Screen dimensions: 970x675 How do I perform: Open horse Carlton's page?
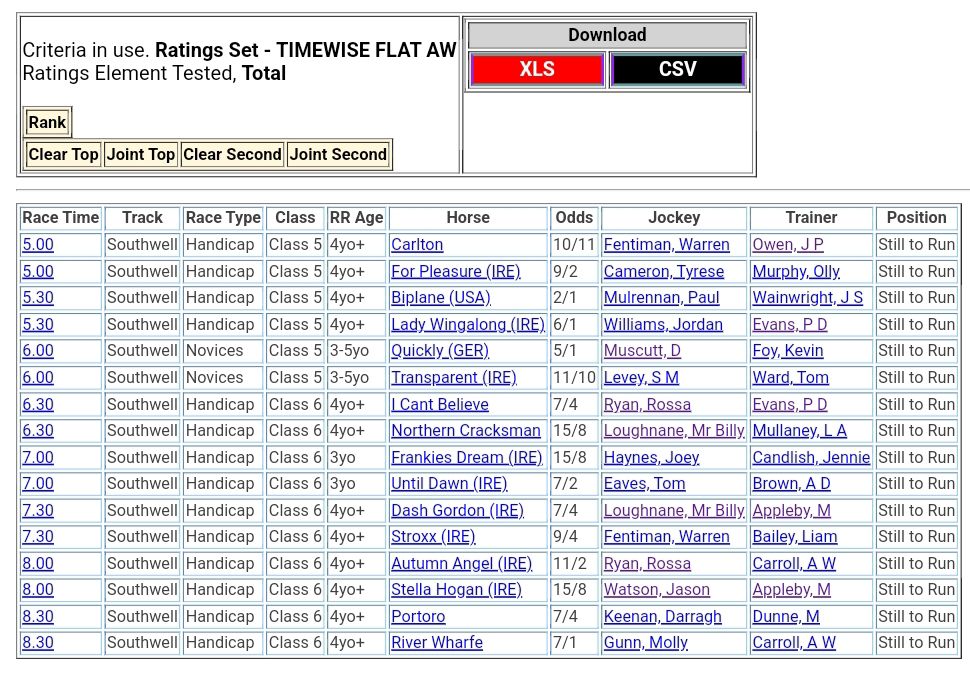tap(417, 245)
